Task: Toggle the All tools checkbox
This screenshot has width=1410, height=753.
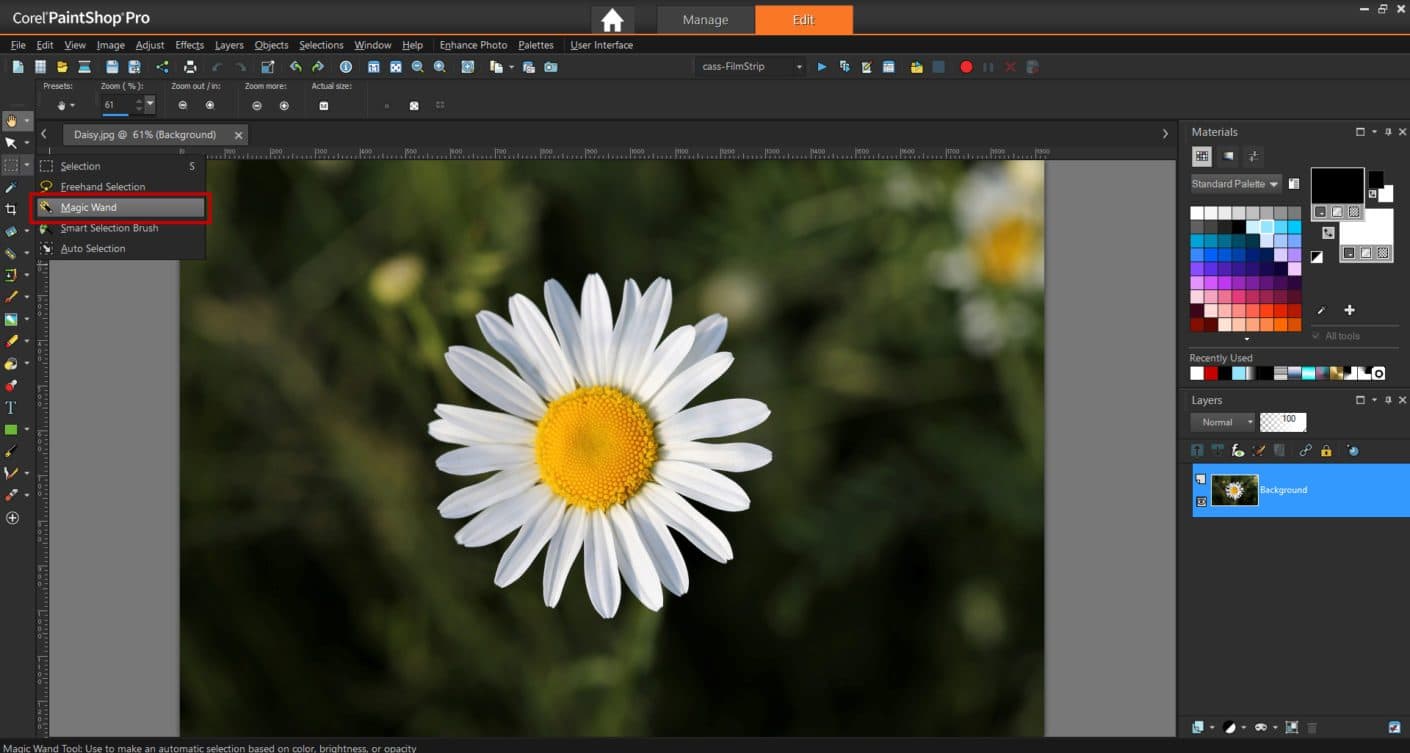Action: [x=1317, y=336]
